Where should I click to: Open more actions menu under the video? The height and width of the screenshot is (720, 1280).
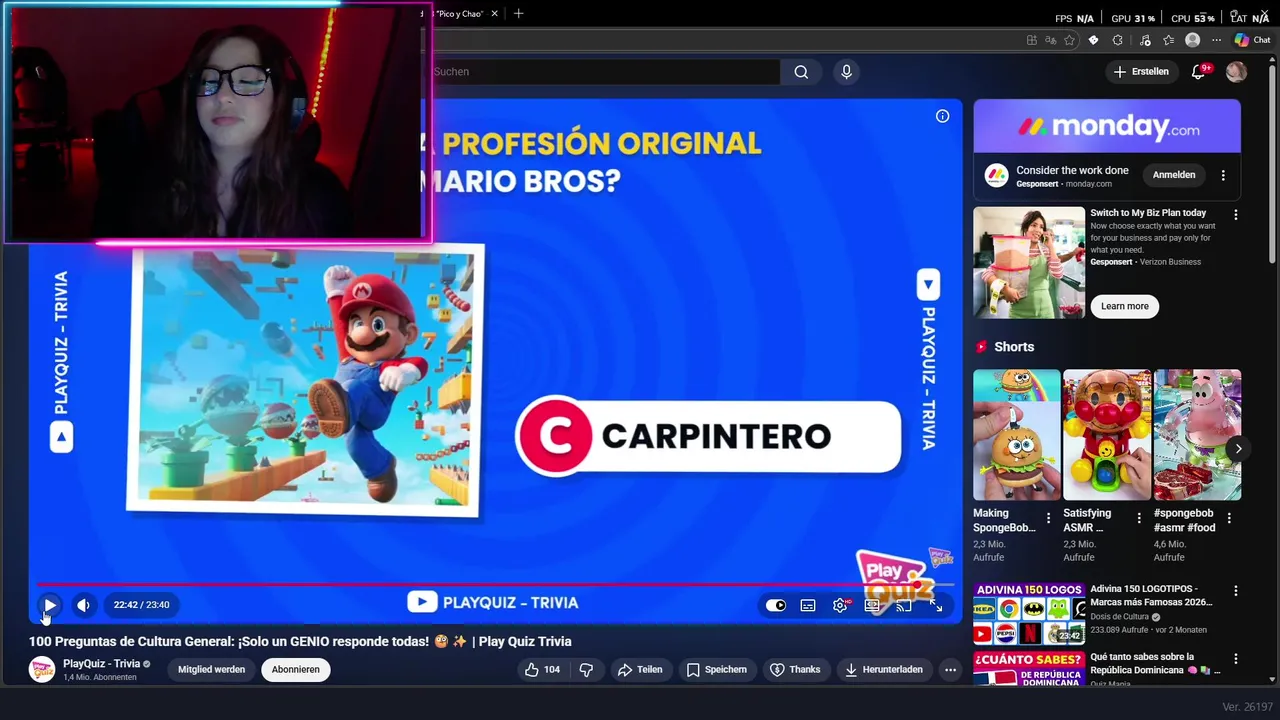point(951,670)
